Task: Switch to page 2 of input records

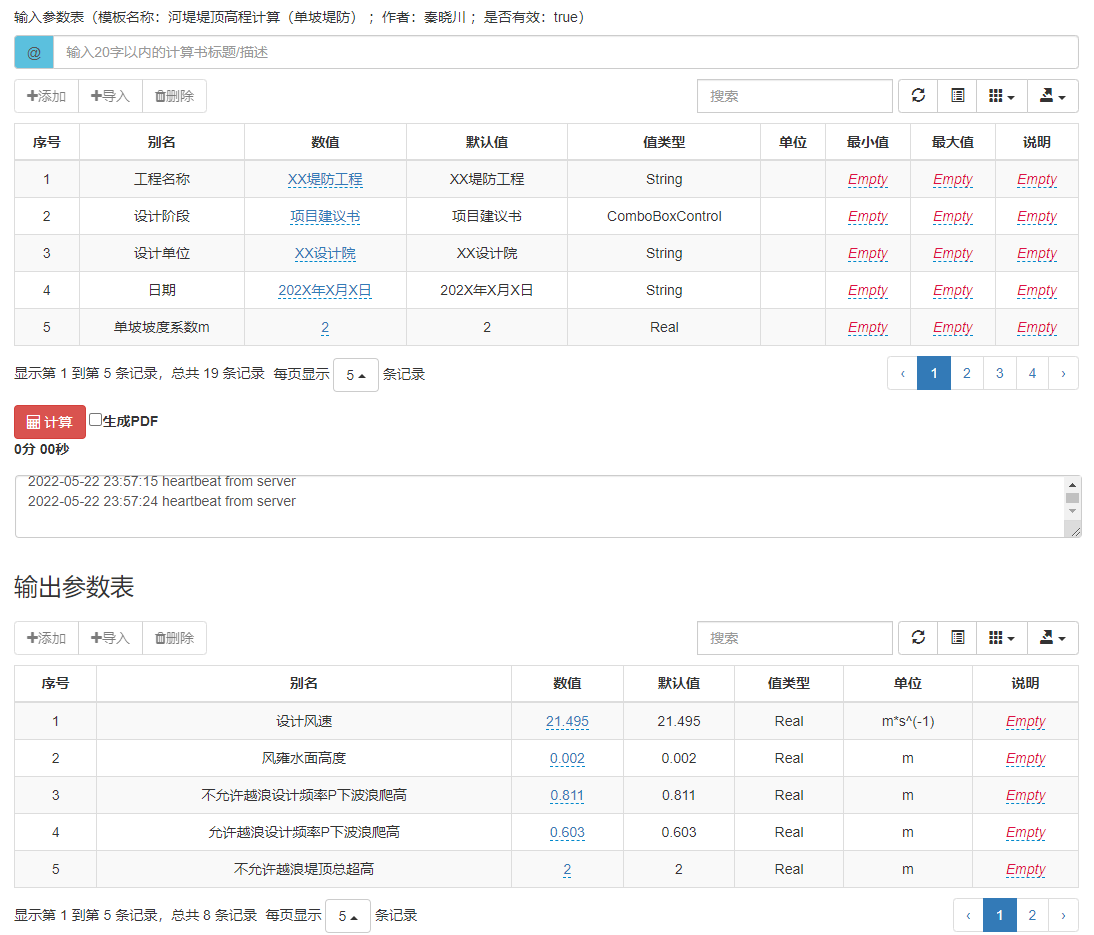Action: coord(966,372)
